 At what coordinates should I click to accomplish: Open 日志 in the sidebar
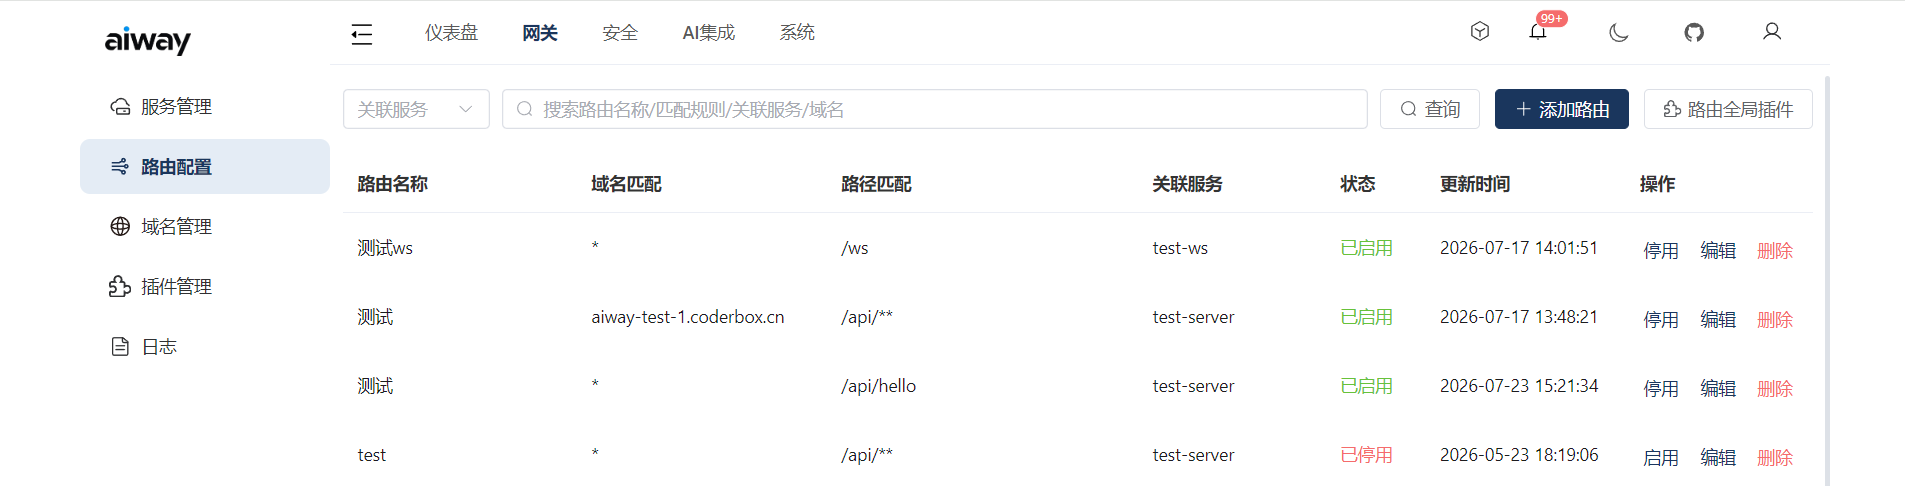pyautogui.click(x=205, y=346)
